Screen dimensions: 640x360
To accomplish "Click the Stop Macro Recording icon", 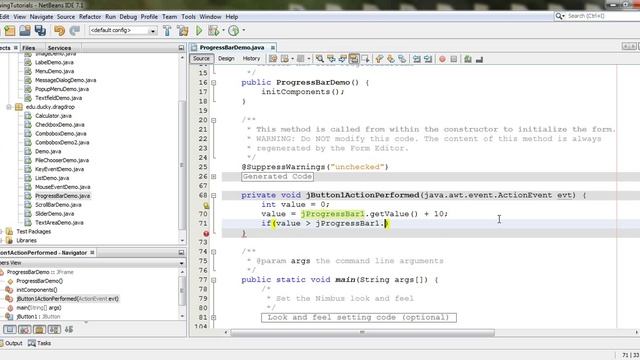I will (453, 59).
